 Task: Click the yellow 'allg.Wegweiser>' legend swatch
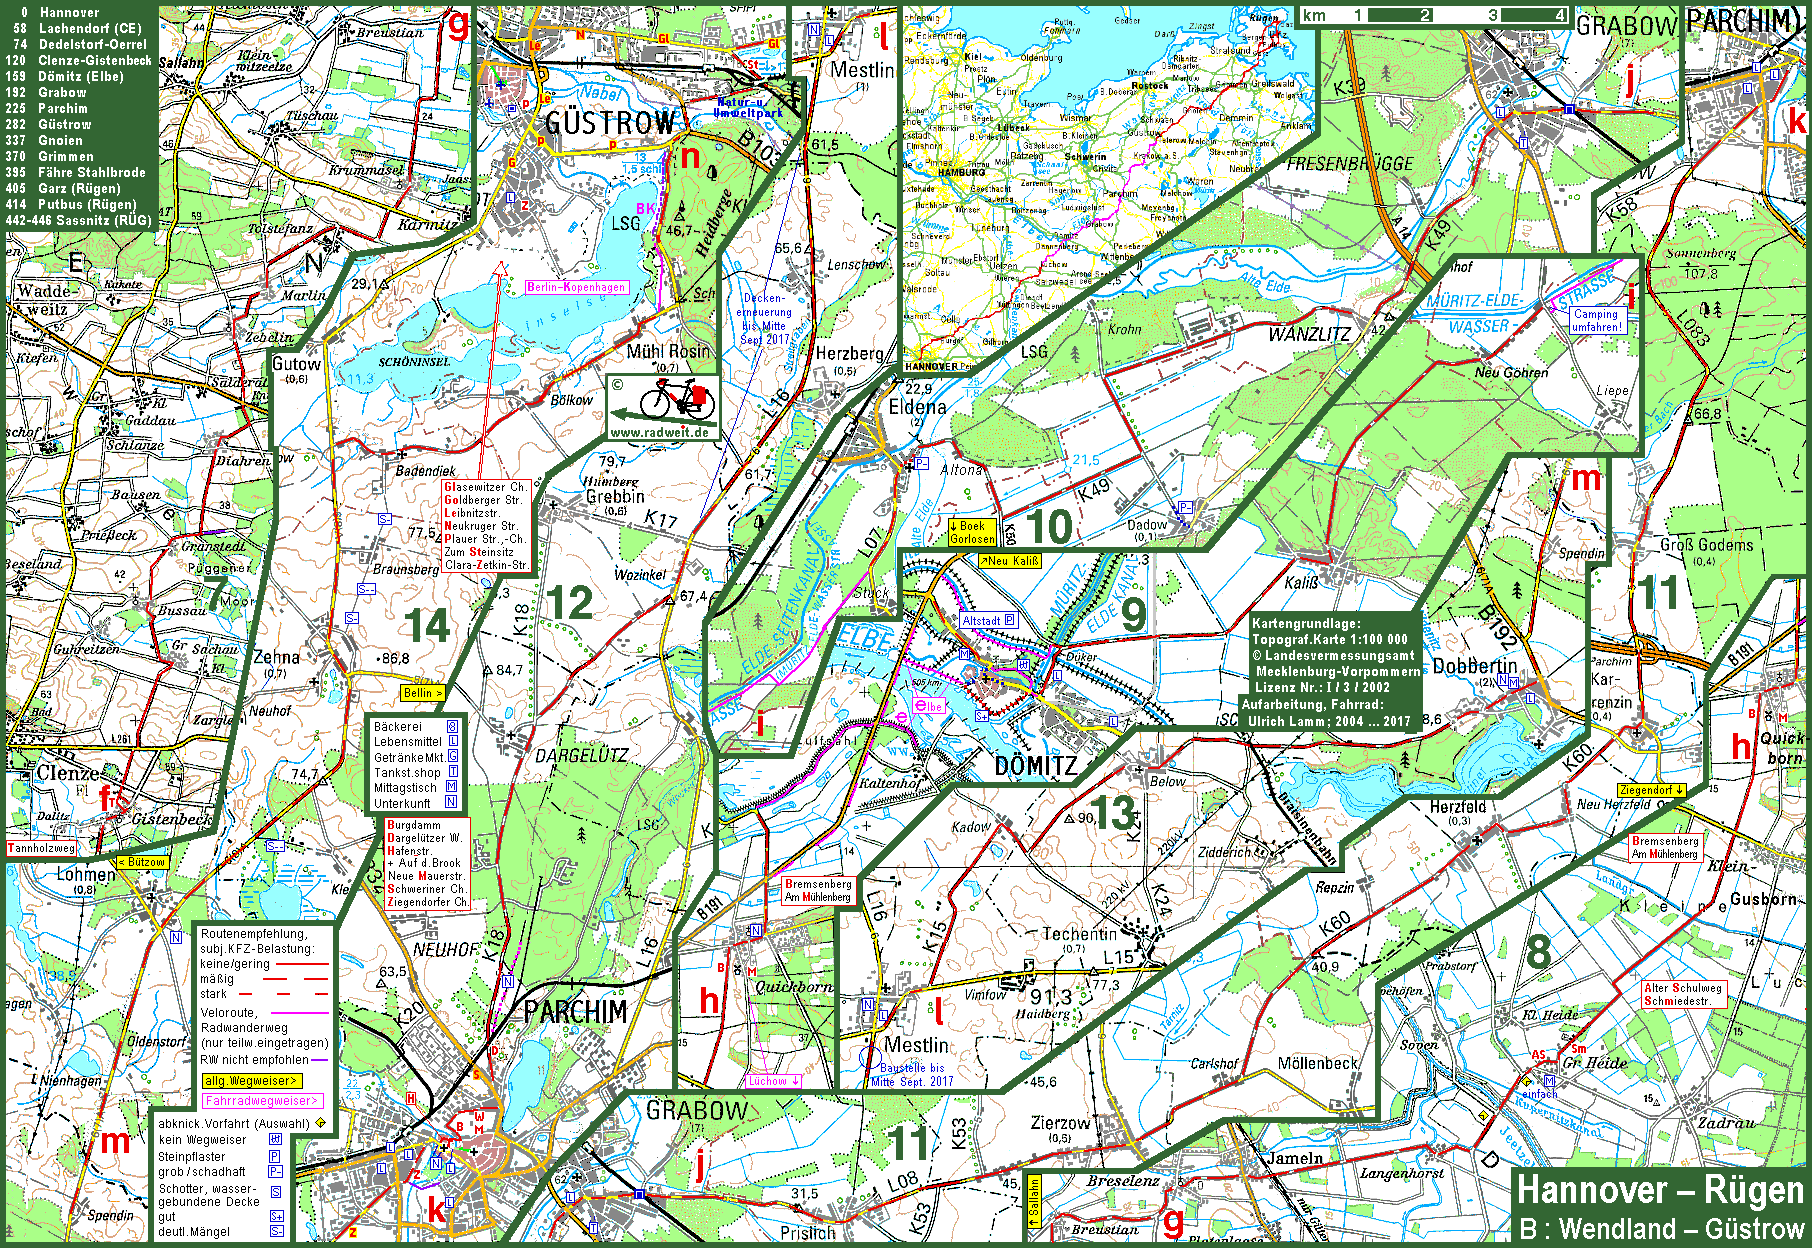tap(251, 1080)
